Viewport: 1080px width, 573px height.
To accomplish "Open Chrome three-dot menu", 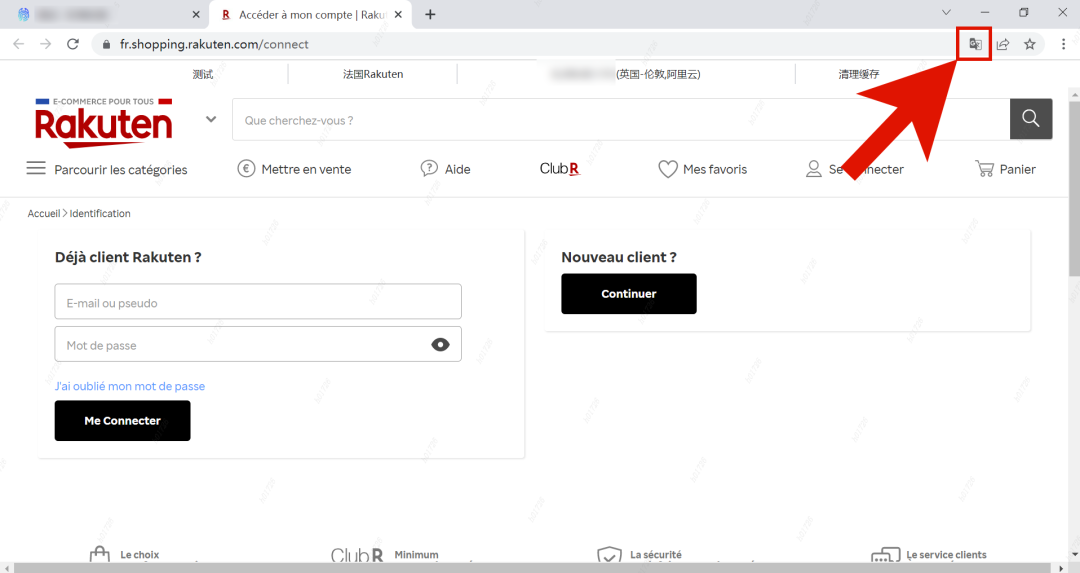I will [x=1063, y=44].
